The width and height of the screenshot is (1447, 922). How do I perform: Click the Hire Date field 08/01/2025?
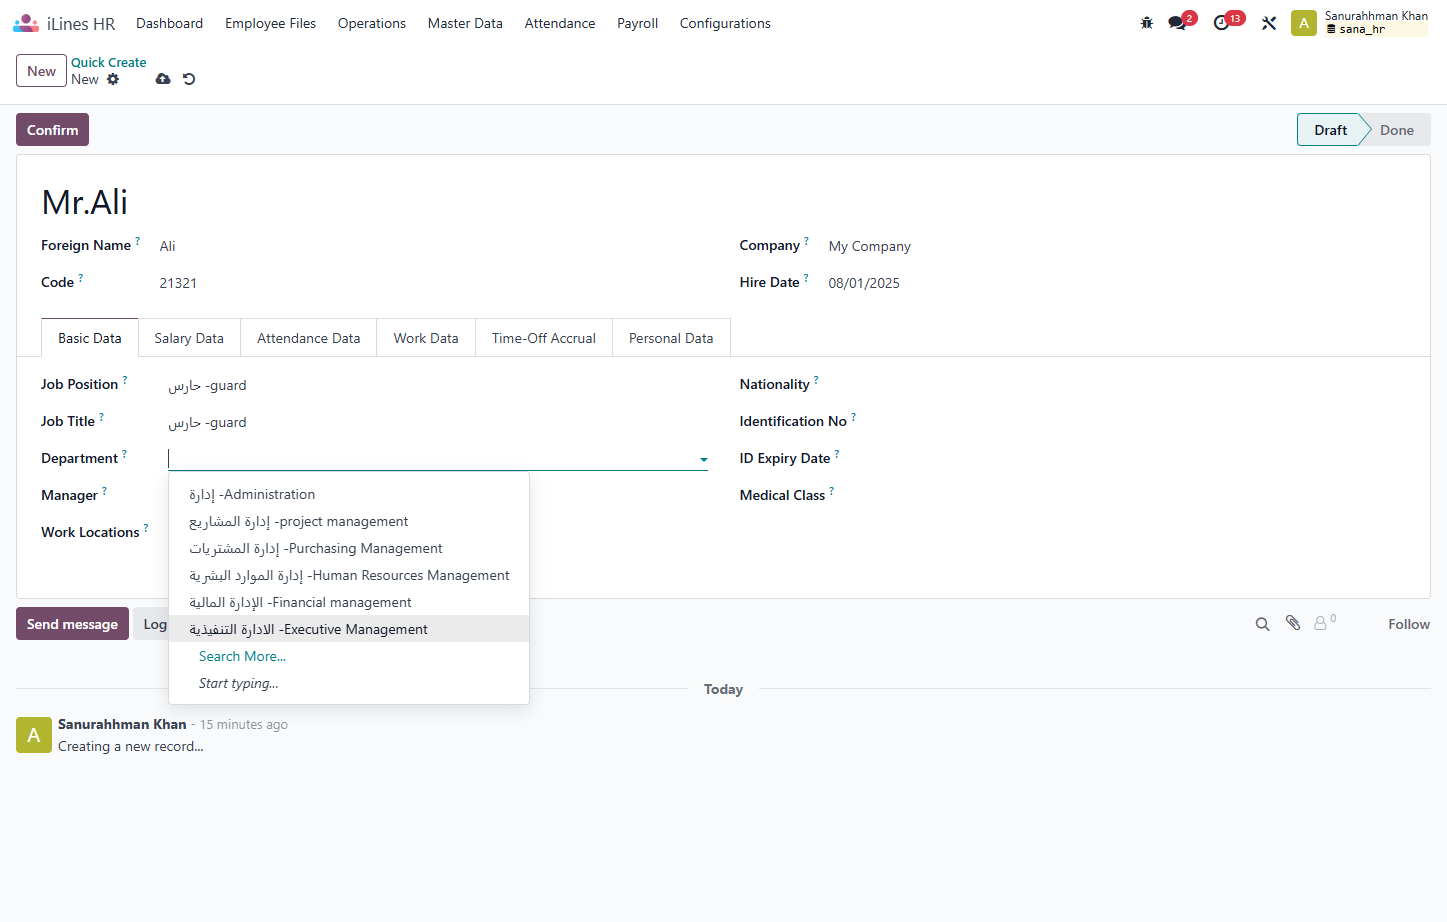click(x=864, y=283)
